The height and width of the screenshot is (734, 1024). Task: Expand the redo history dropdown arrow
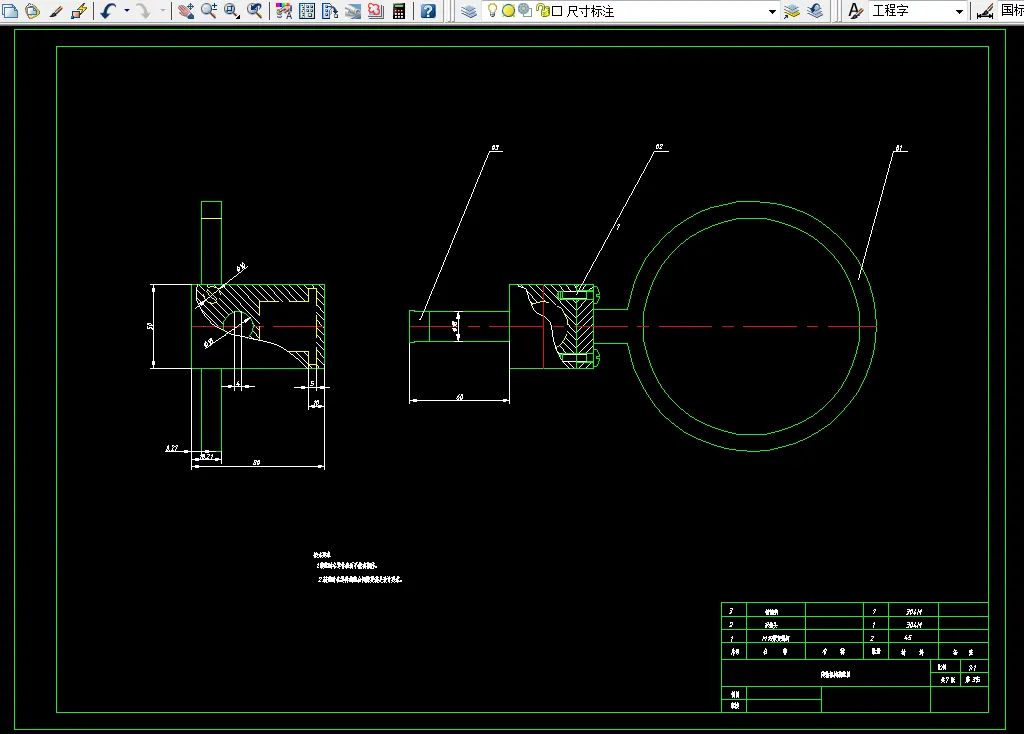tap(163, 11)
